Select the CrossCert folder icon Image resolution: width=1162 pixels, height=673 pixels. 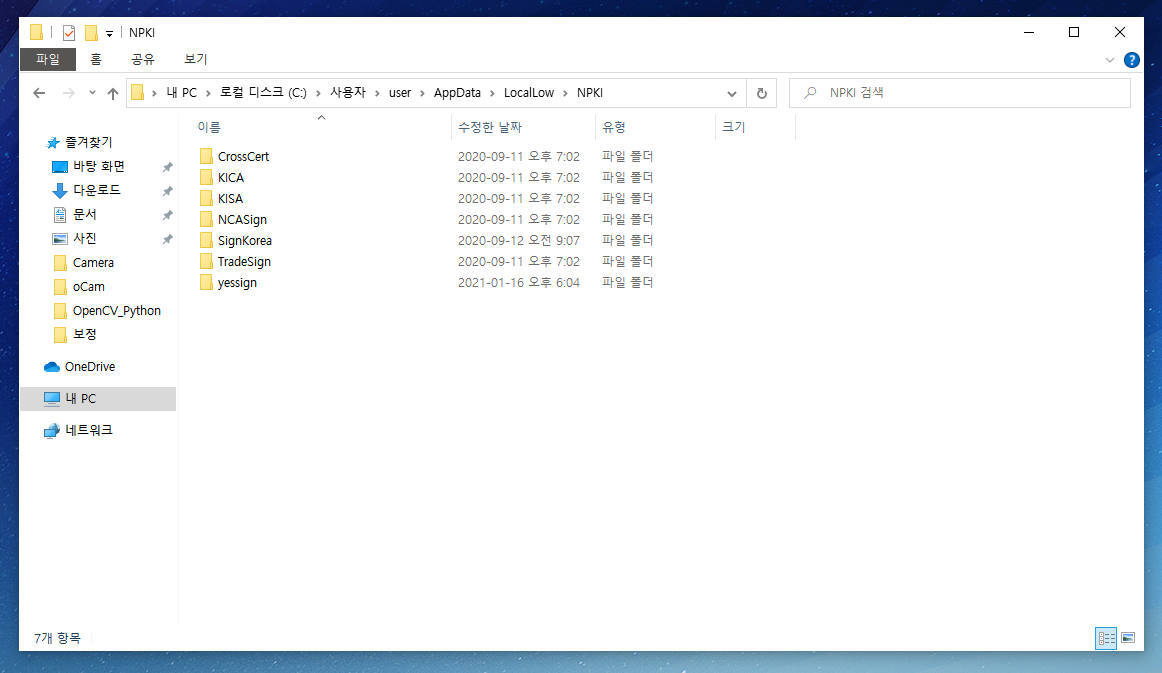pos(206,156)
